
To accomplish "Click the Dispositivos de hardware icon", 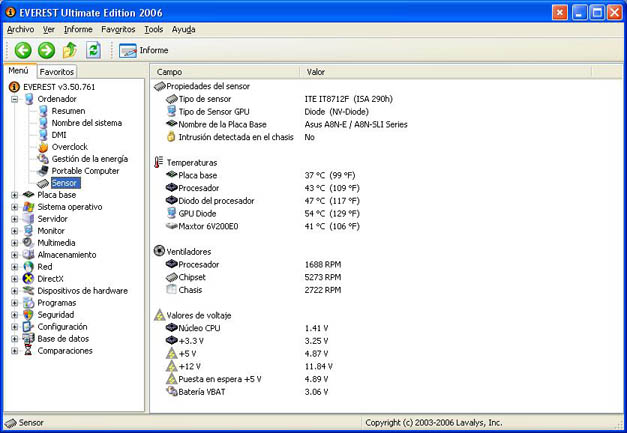I will 28,291.
